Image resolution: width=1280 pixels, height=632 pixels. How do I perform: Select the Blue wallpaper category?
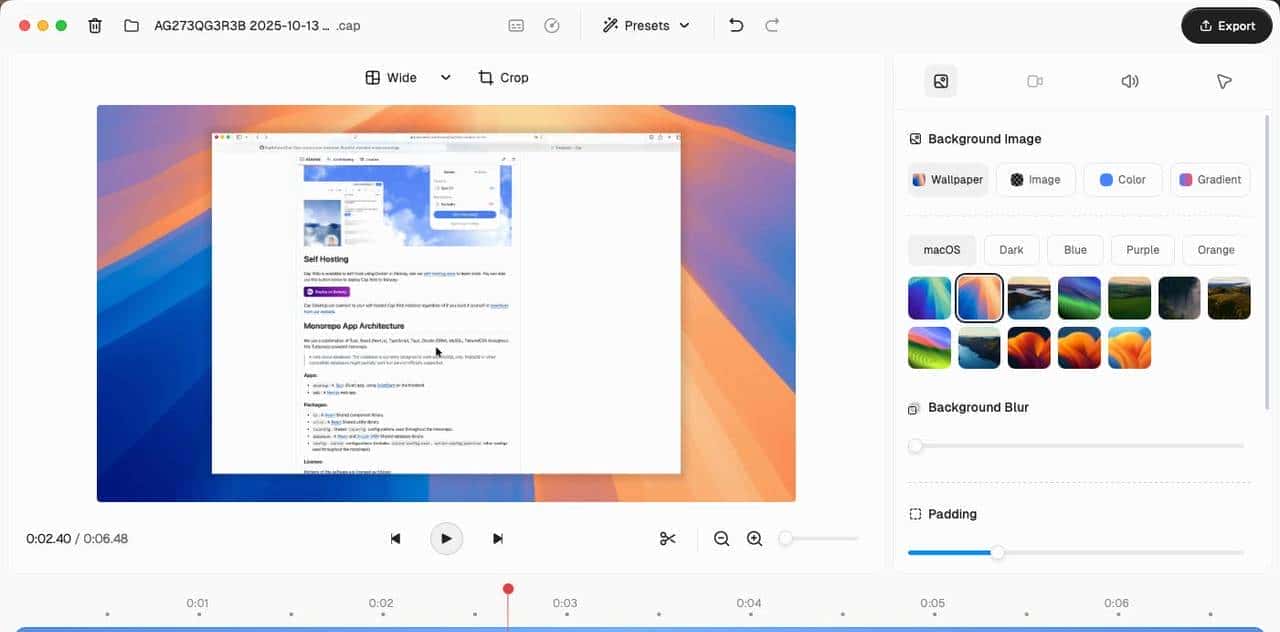point(1075,250)
